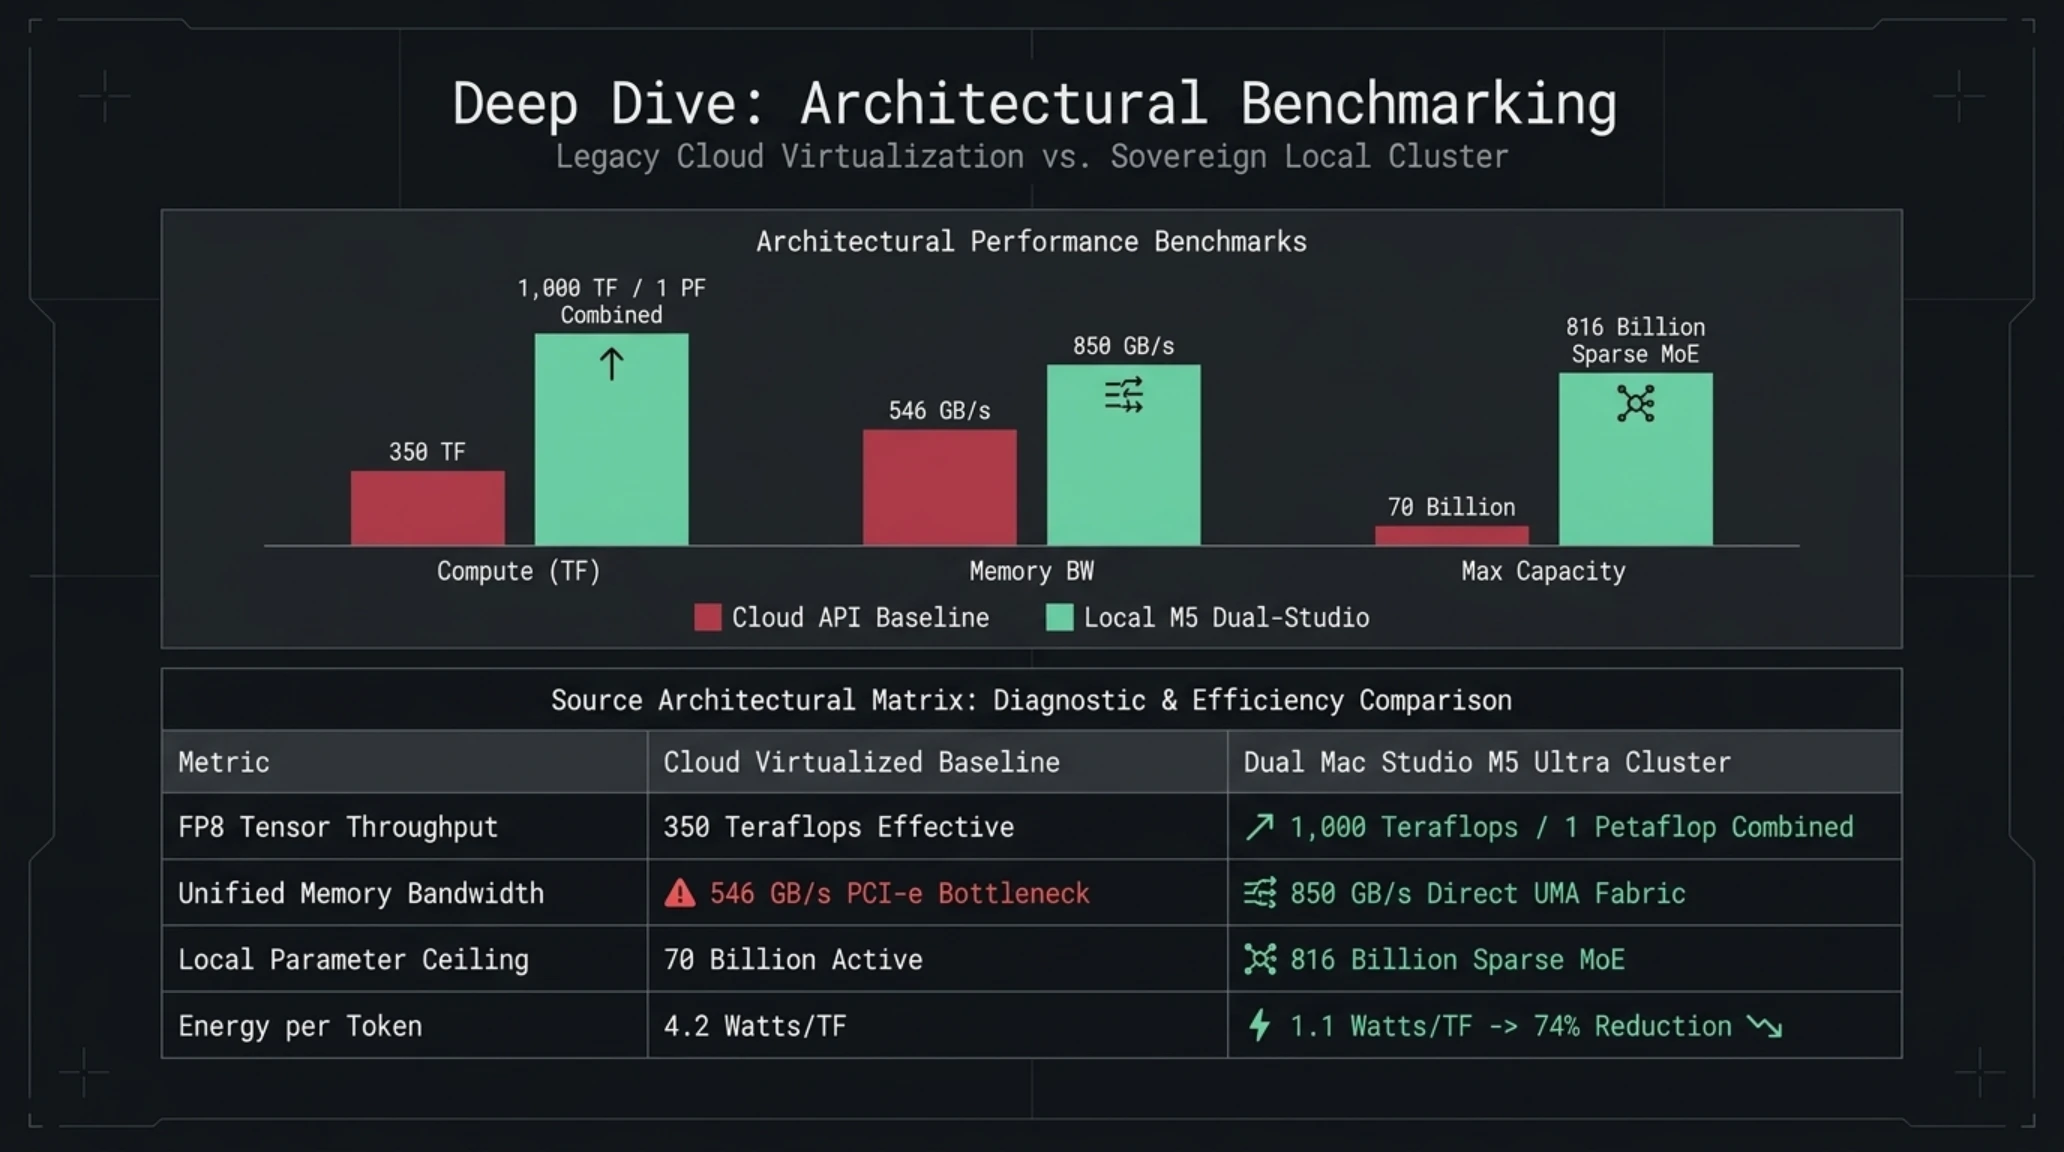This screenshot has width=2064, height=1152.
Task: Click the flow icon before 850 GB/s Direct UMA
Action: coord(1260,893)
